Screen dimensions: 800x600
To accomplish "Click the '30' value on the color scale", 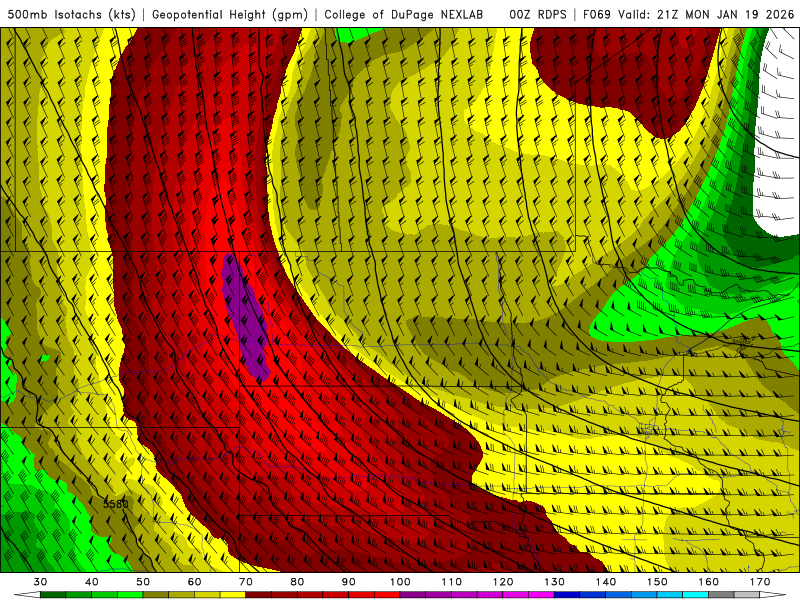I will coord(40,582).
